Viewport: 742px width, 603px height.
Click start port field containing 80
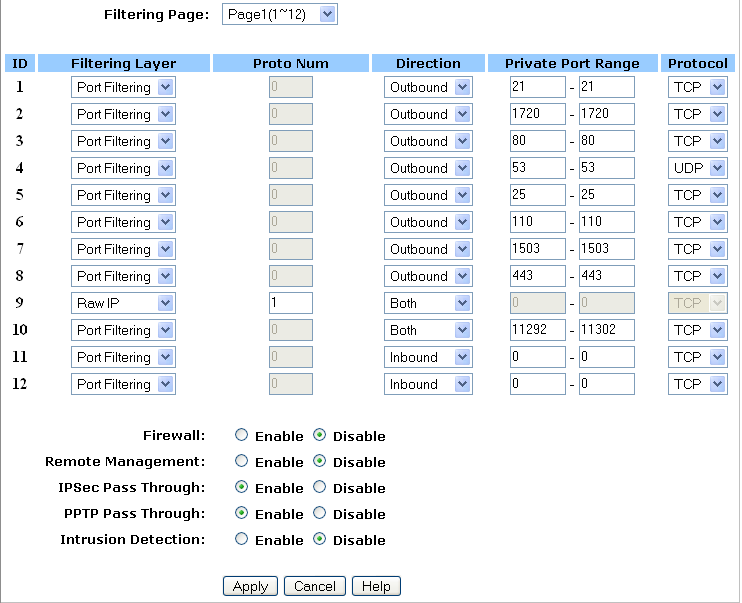538,141
